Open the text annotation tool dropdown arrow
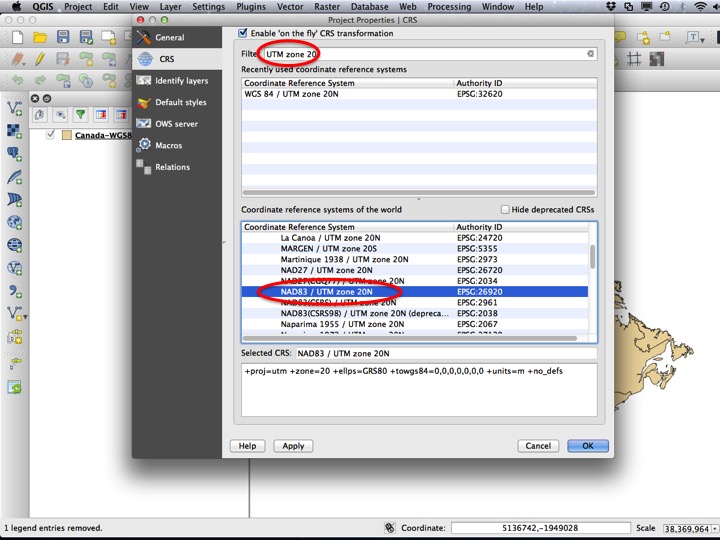The width and height of the screenshot is (720, 540). 703,40
